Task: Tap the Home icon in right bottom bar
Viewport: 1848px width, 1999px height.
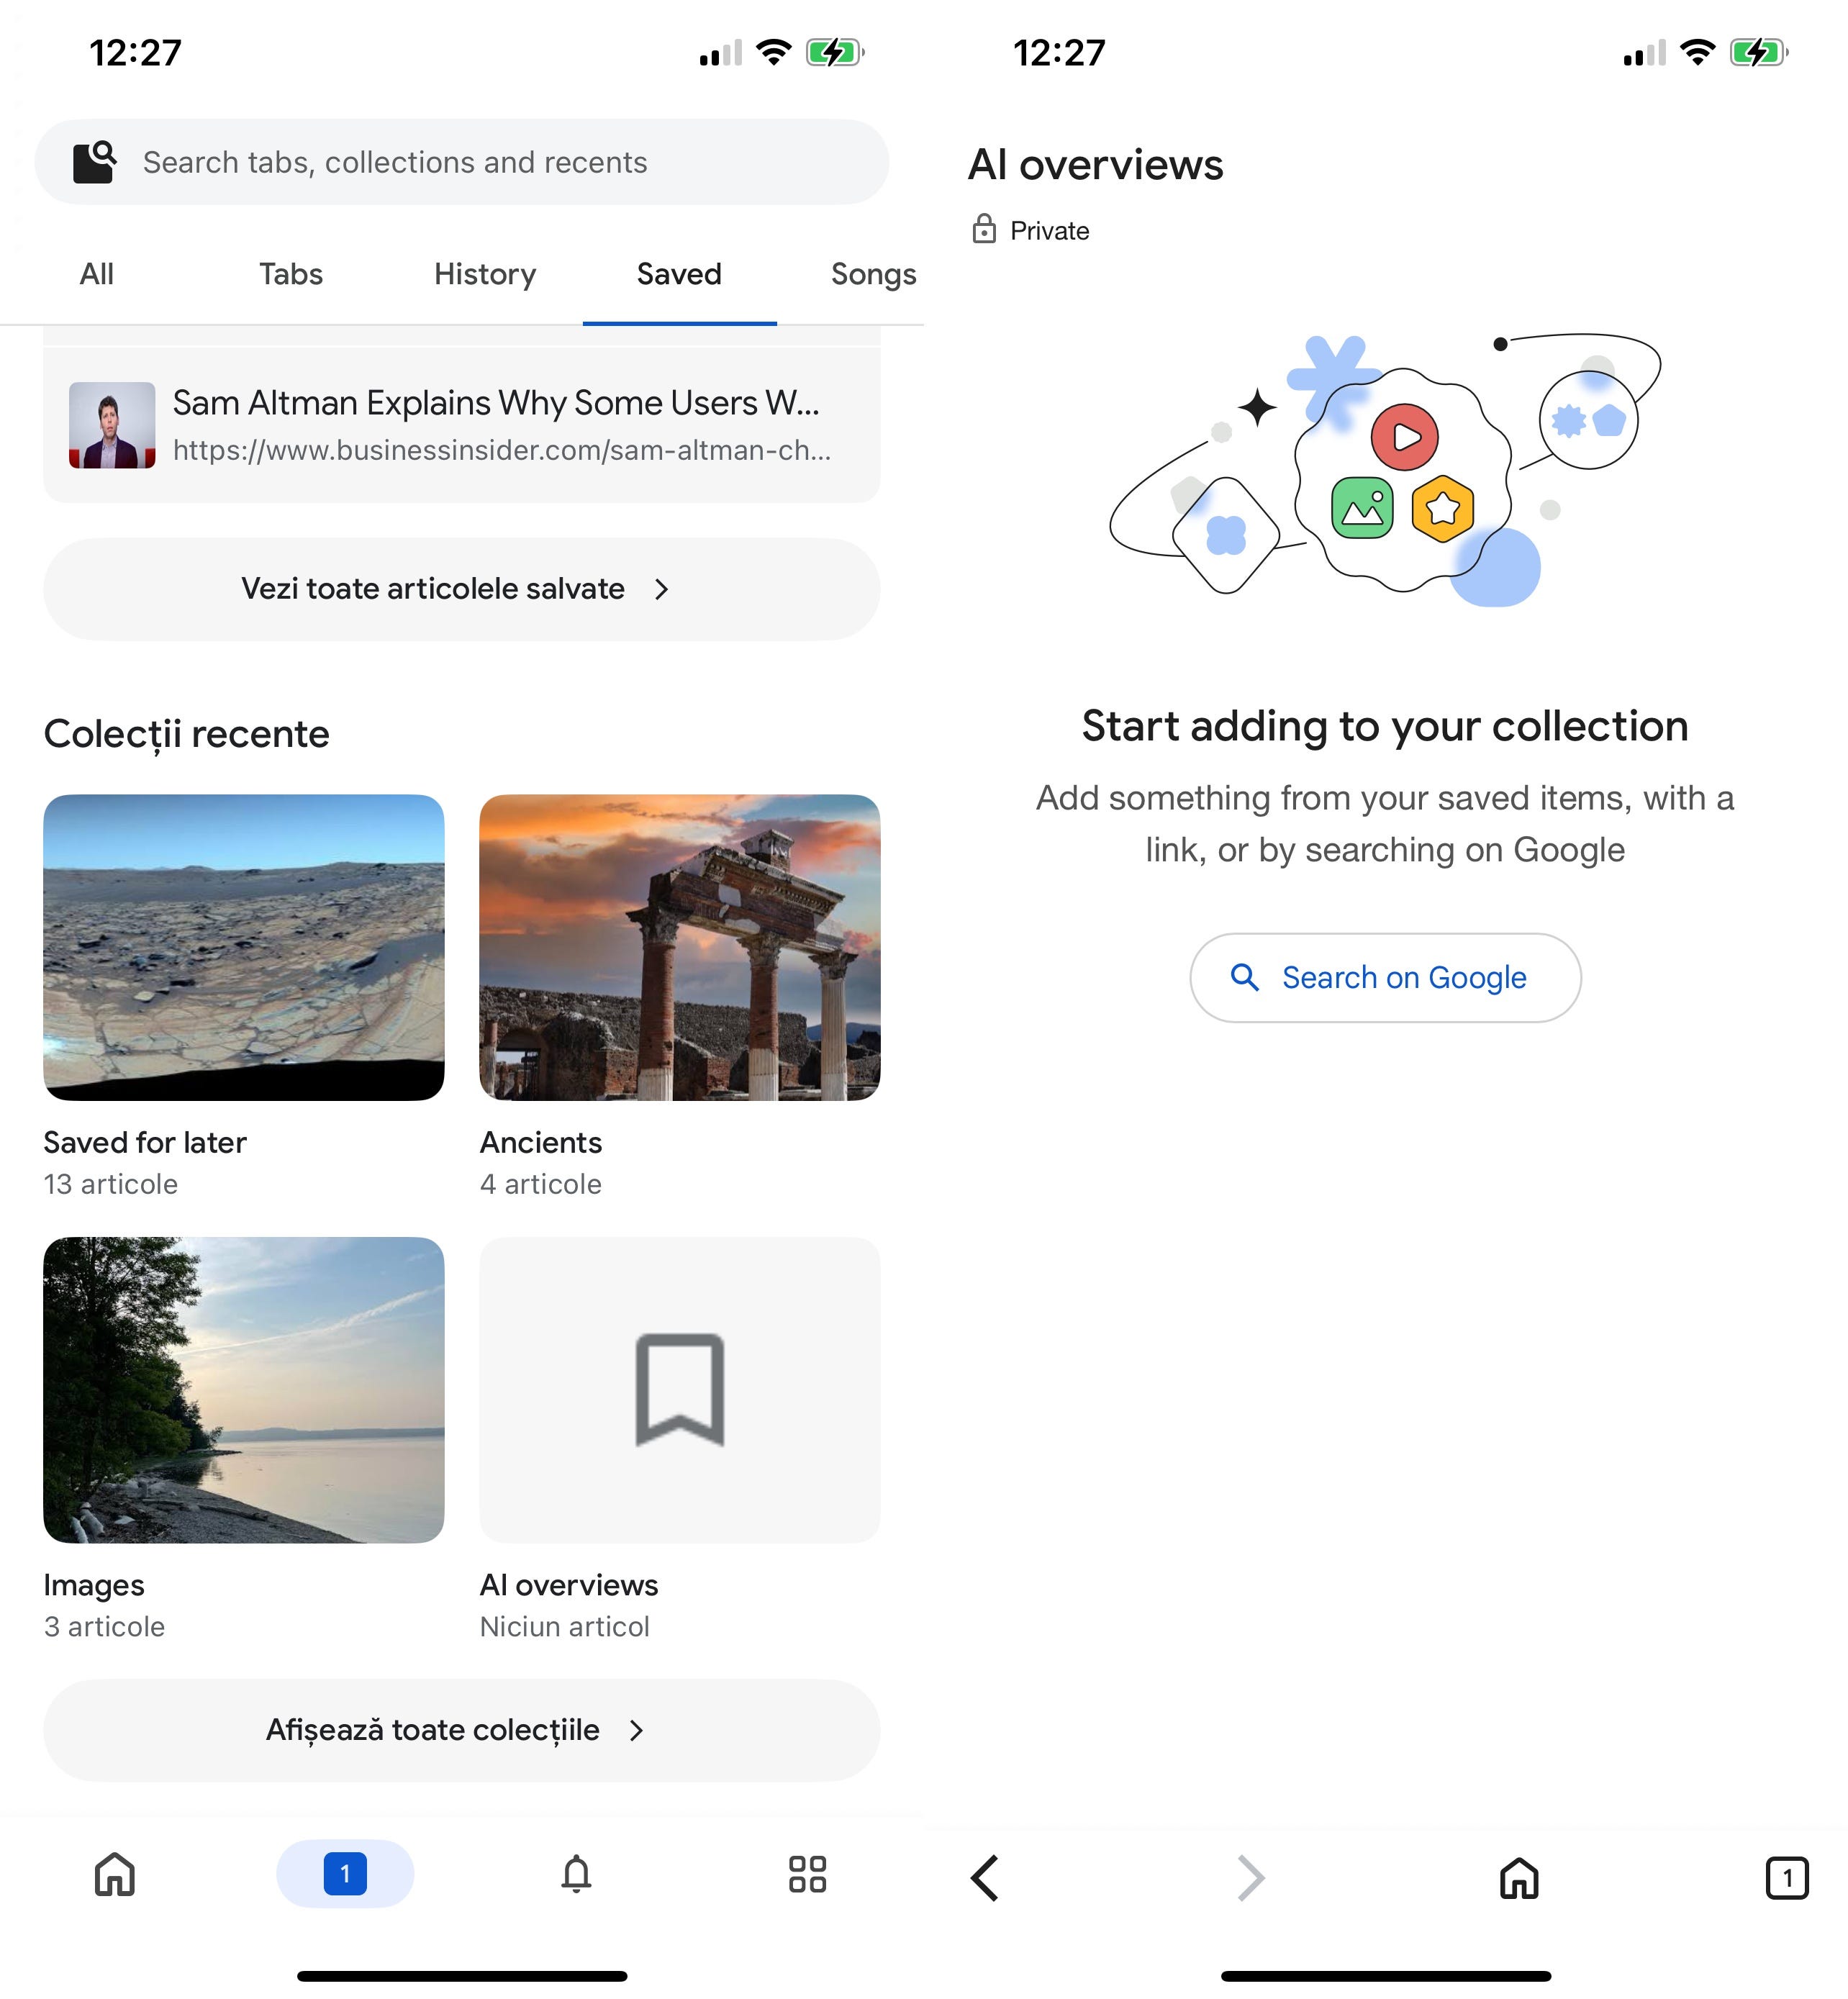Action: click(1519, 1878)
